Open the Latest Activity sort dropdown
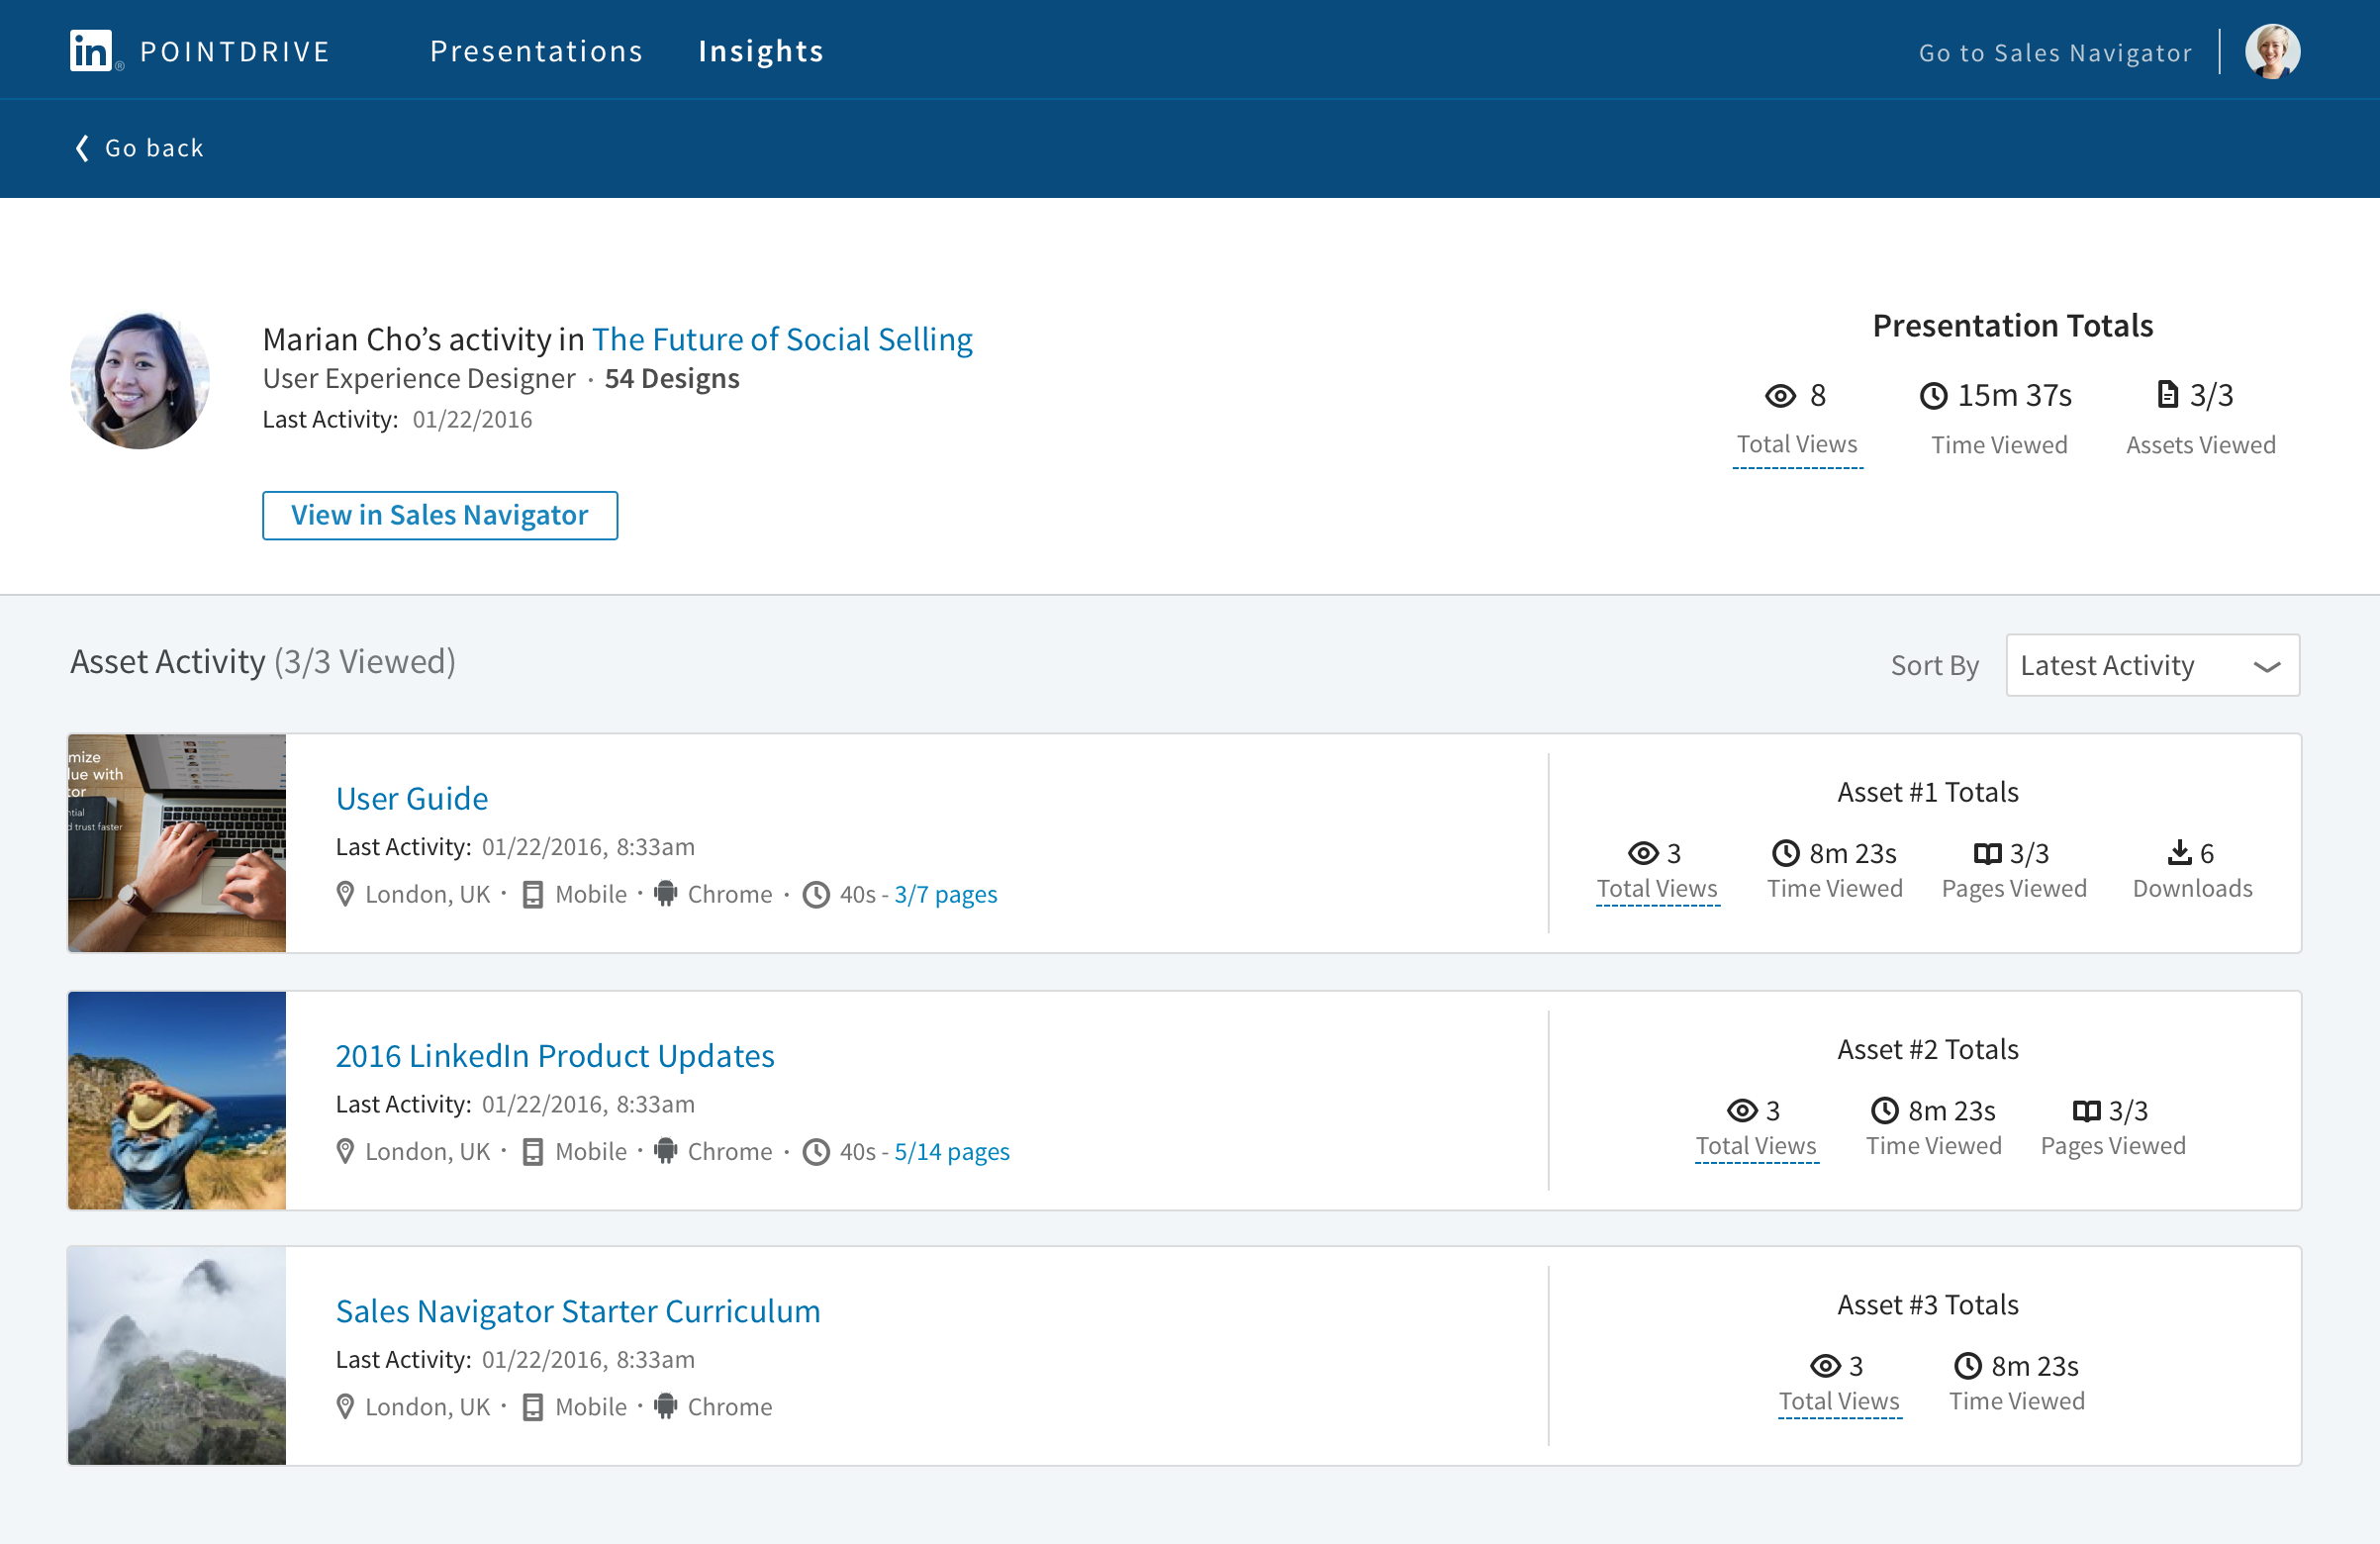This screenshot has width=2380, height=1544. 2152,665
